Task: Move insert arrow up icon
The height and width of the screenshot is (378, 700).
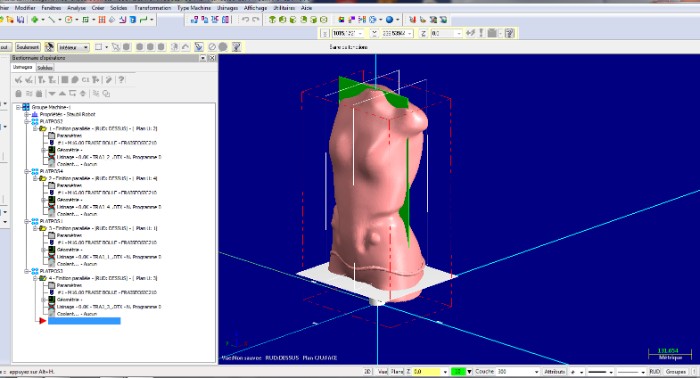Action: pyautogui.click(x=62, y=94)
